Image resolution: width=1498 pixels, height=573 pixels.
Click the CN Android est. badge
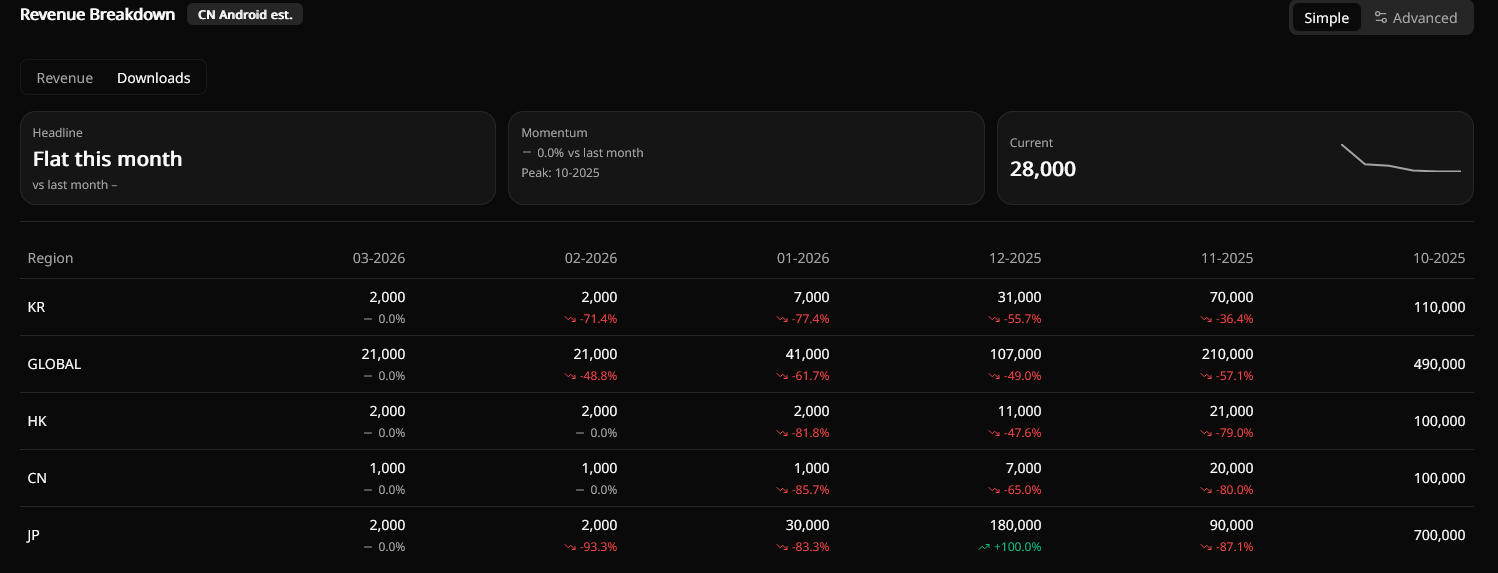pyautogui.click(x=245, y=15)
